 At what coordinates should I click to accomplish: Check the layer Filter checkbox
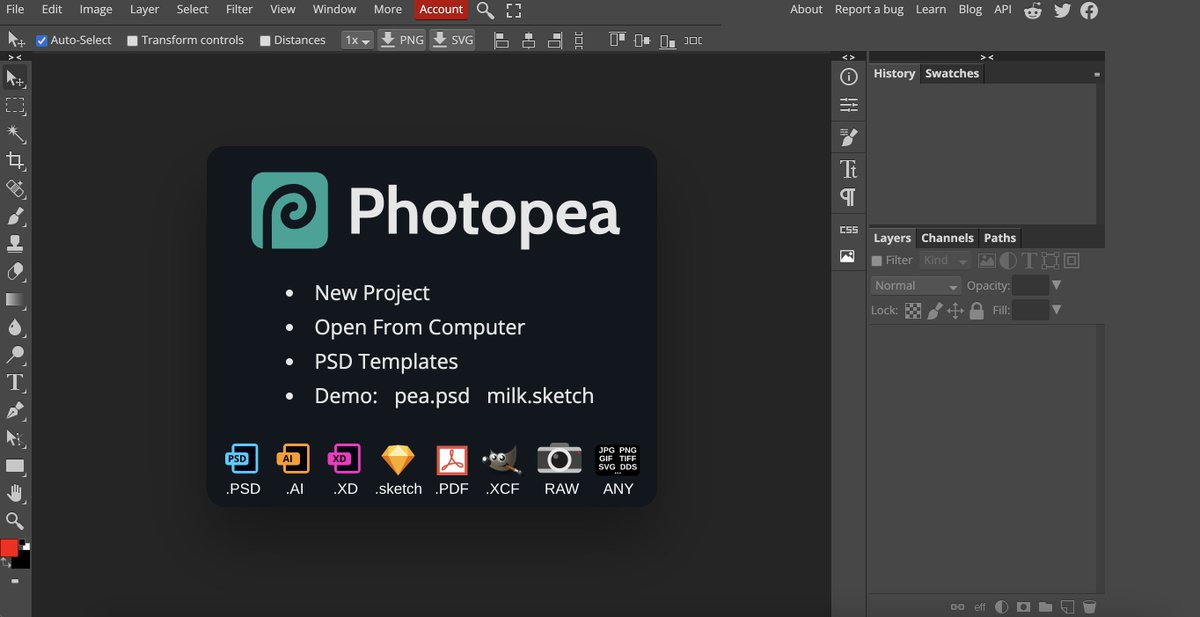877,261
